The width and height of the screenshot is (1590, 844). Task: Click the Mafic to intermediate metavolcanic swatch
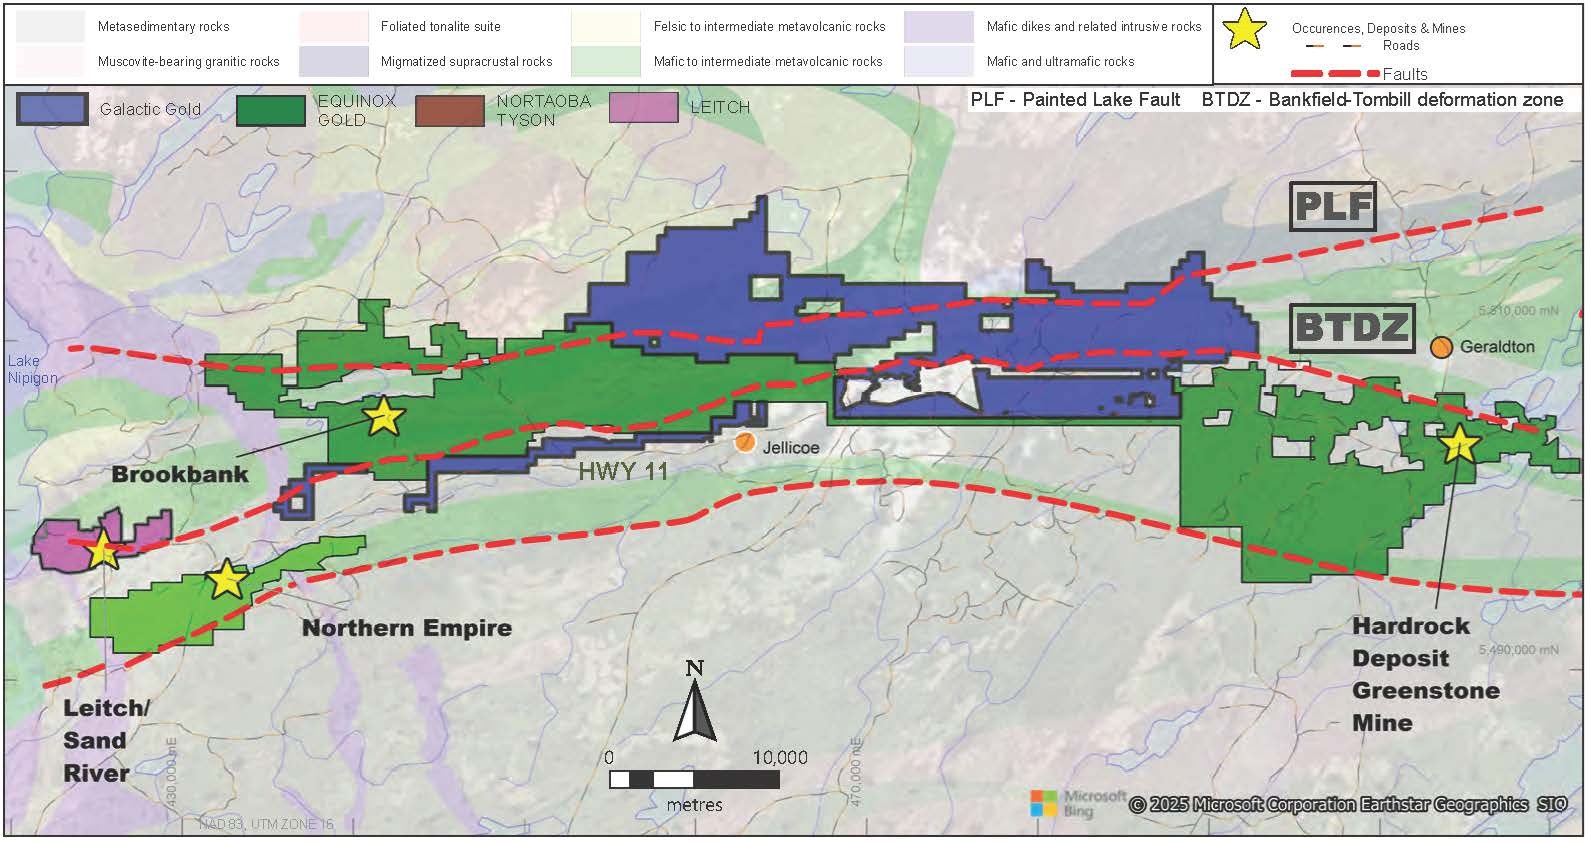click(x=605, y=61)
